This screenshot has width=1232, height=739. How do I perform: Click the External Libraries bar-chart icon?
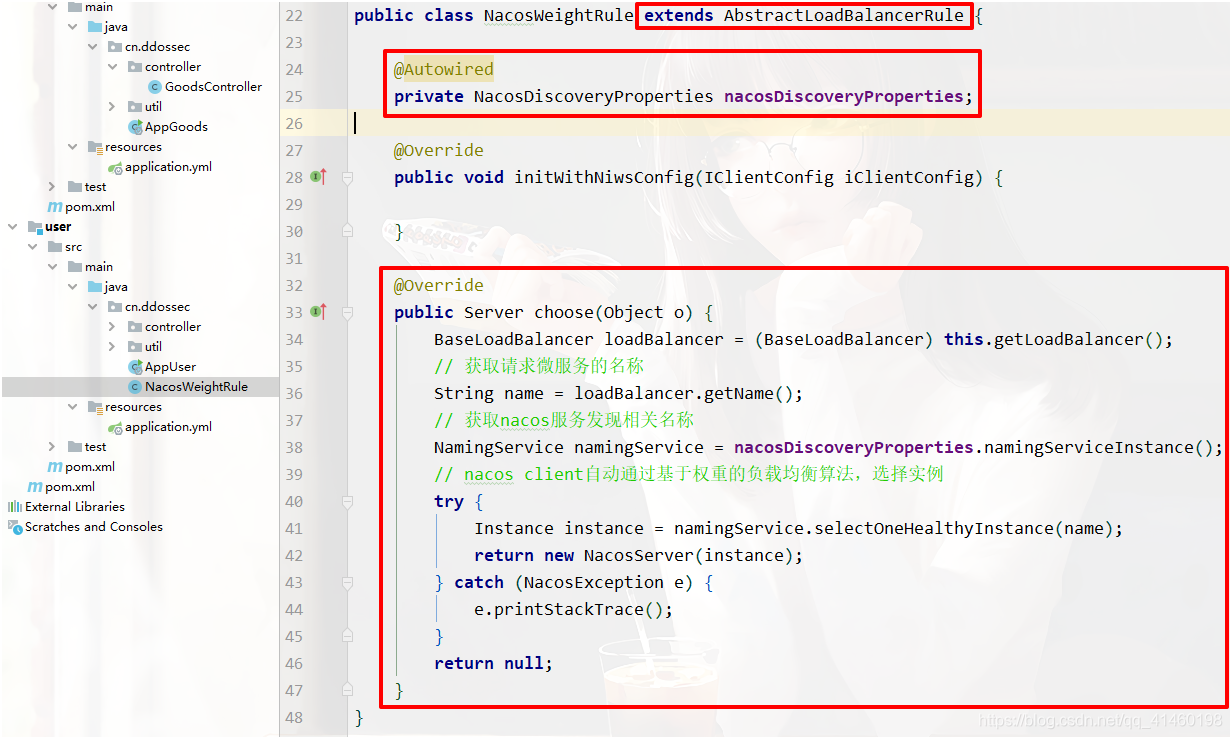15,507
